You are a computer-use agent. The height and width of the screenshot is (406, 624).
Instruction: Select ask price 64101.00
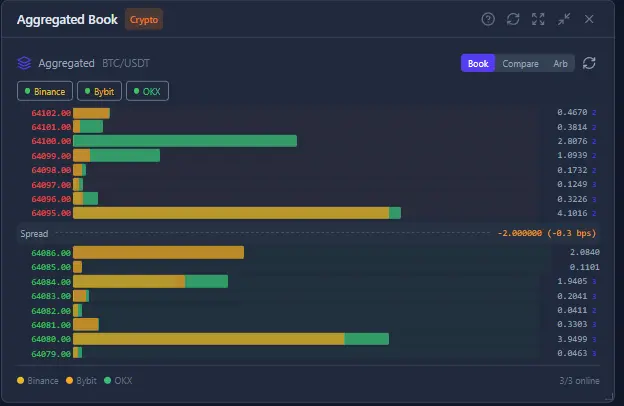click(x=51, y=127)
